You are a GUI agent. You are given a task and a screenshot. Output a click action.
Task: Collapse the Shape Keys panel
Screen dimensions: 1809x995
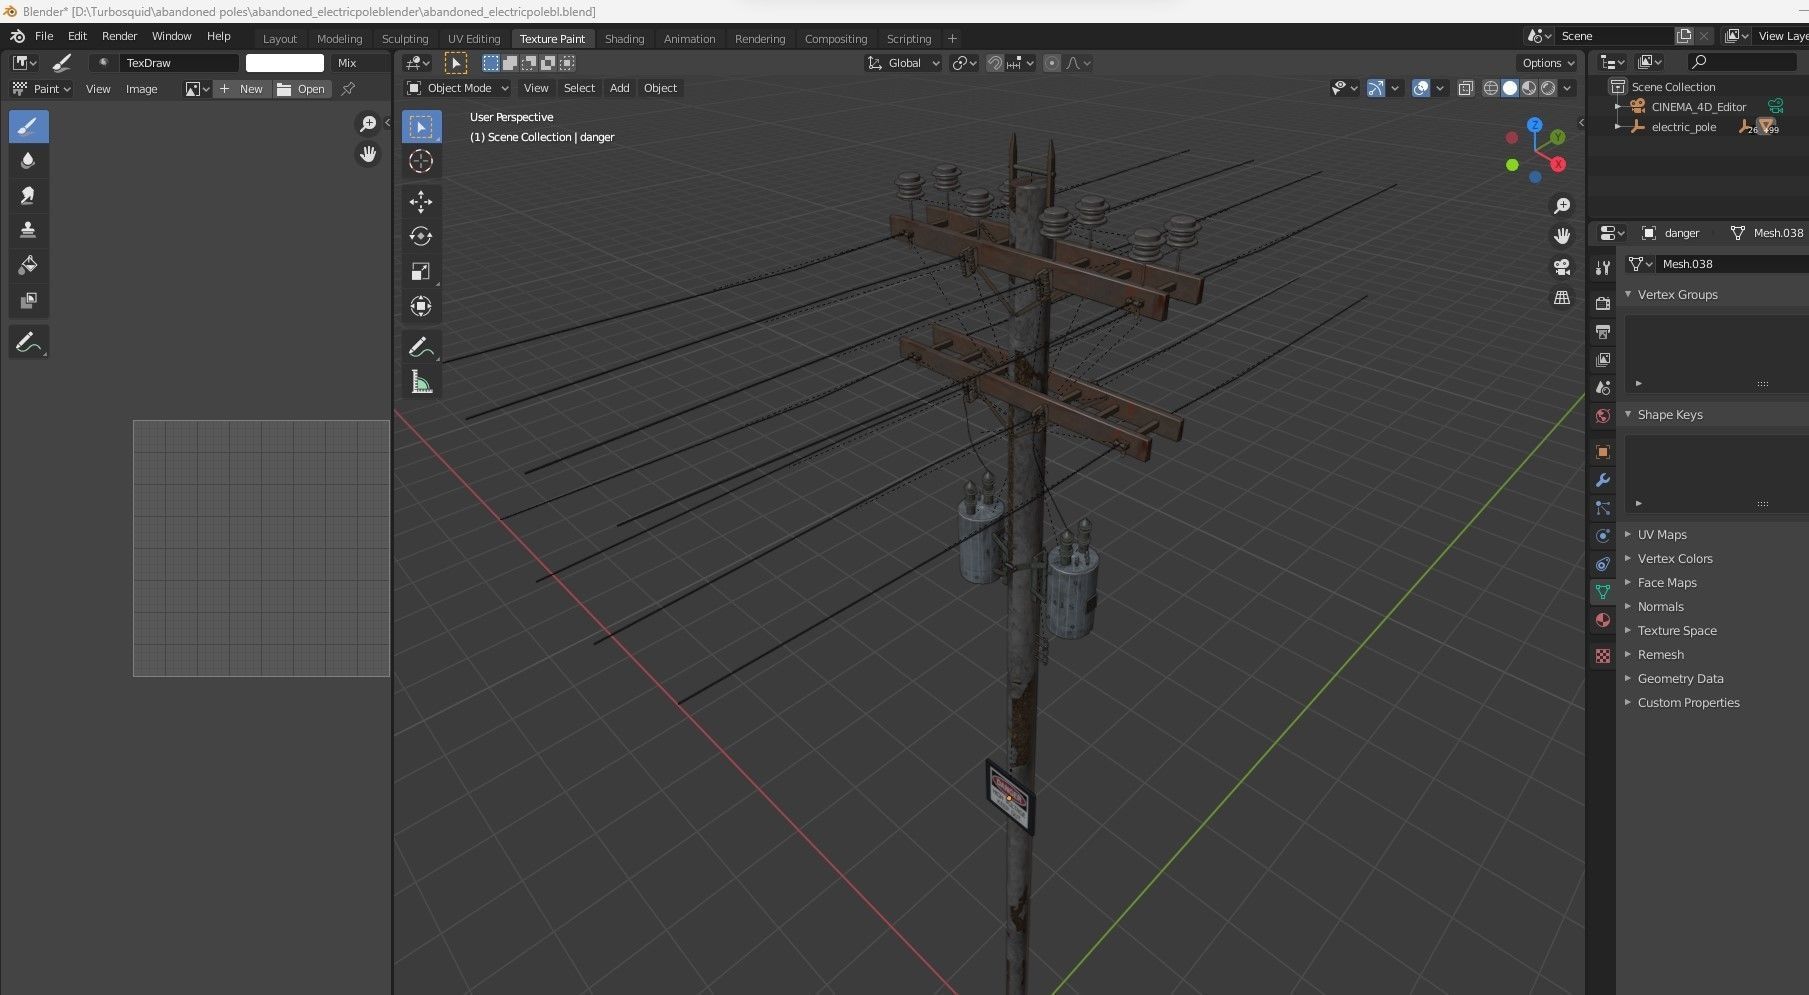click(x=1628, y=415)
